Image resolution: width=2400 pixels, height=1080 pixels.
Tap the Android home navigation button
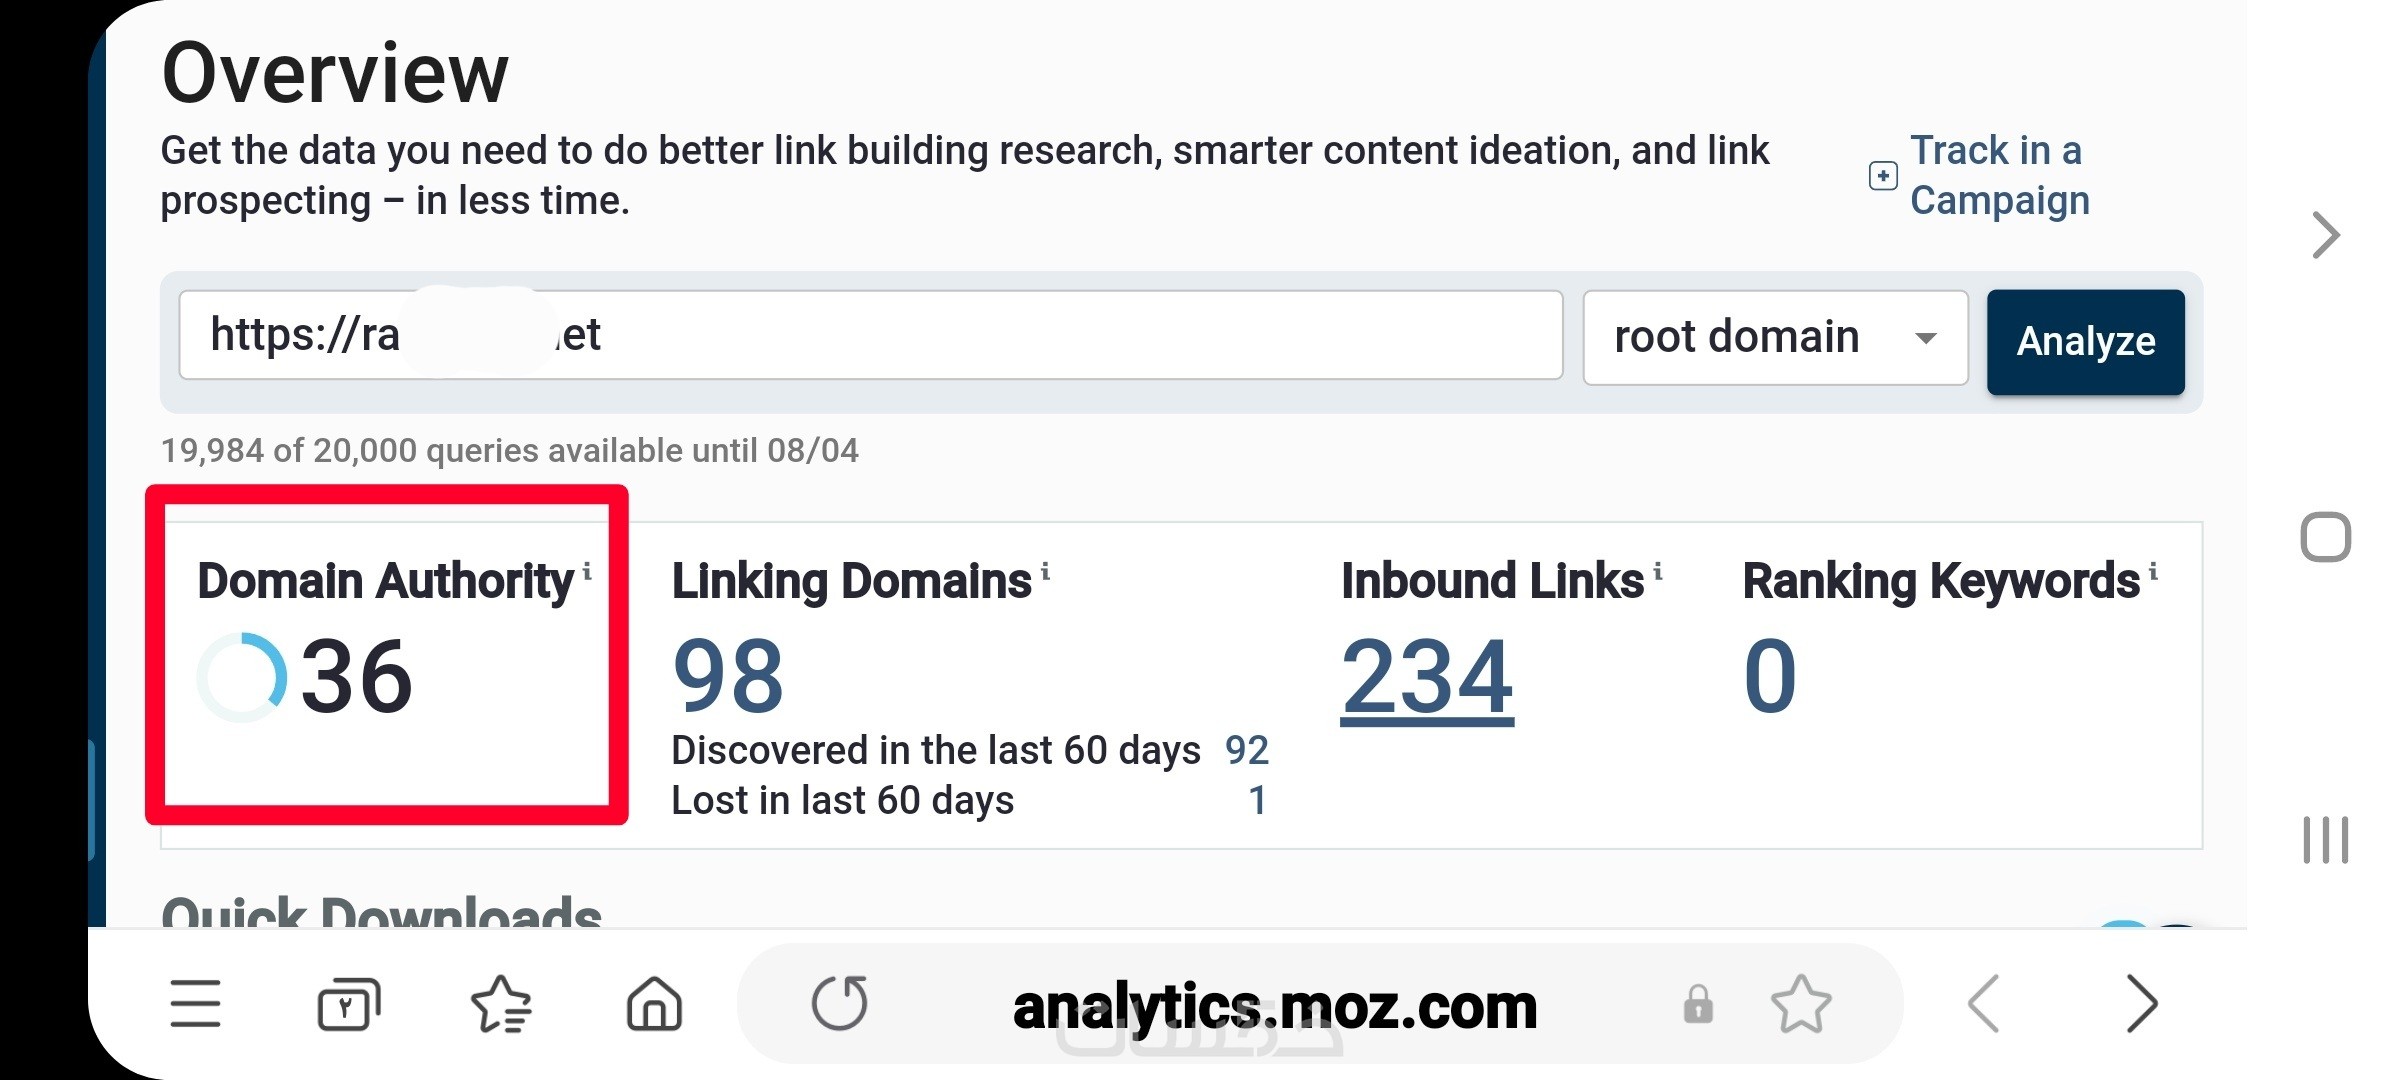pos(2325,538)
